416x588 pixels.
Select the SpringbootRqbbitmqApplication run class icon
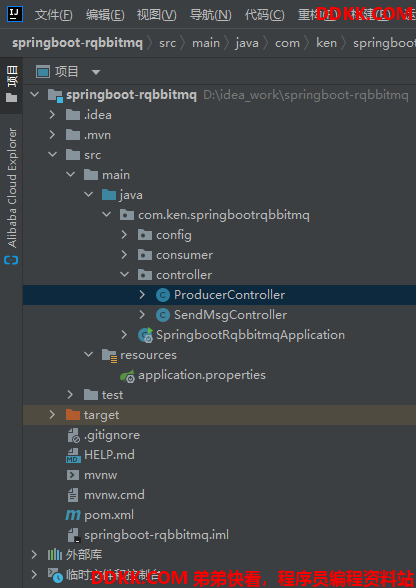tap(145, 335)
